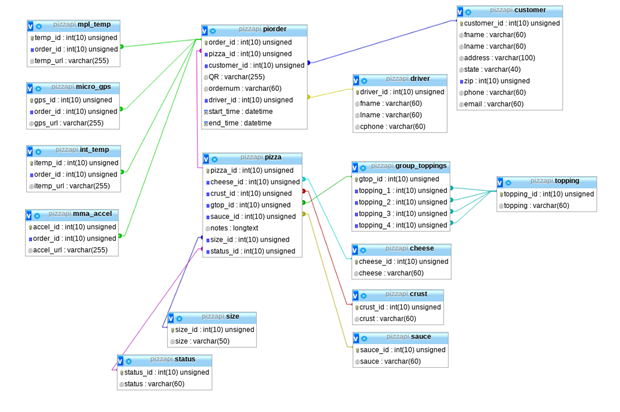Click the accel_url : varchar(255) column
This screenshot has height=412, width=620.
[x=68, y=250]
